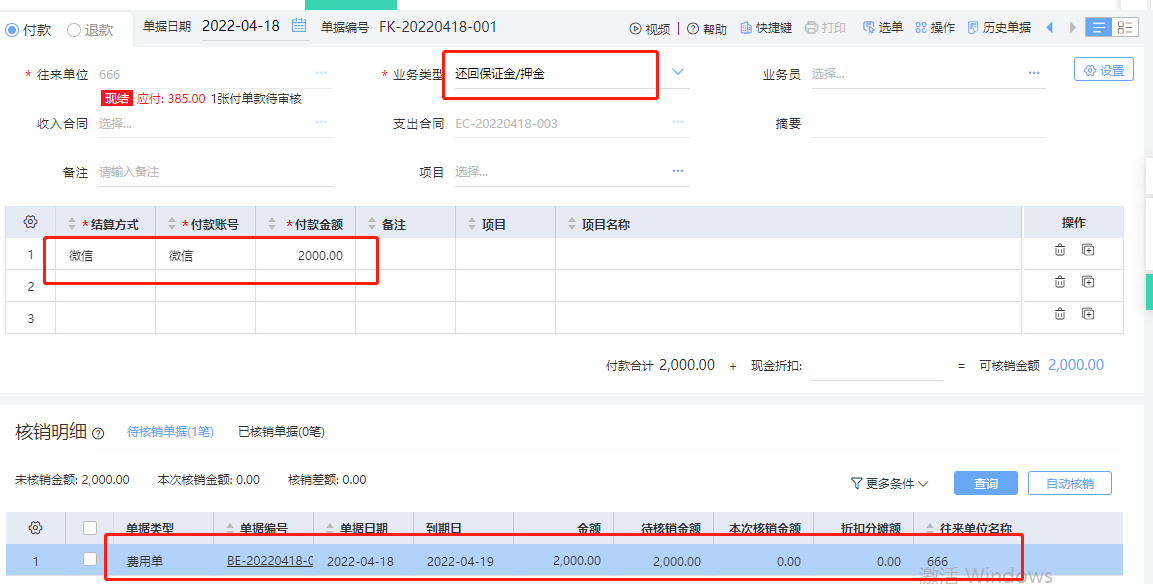The image size is (1153, 584).
Task: Select the 付款 radio button
Action: 12,30
